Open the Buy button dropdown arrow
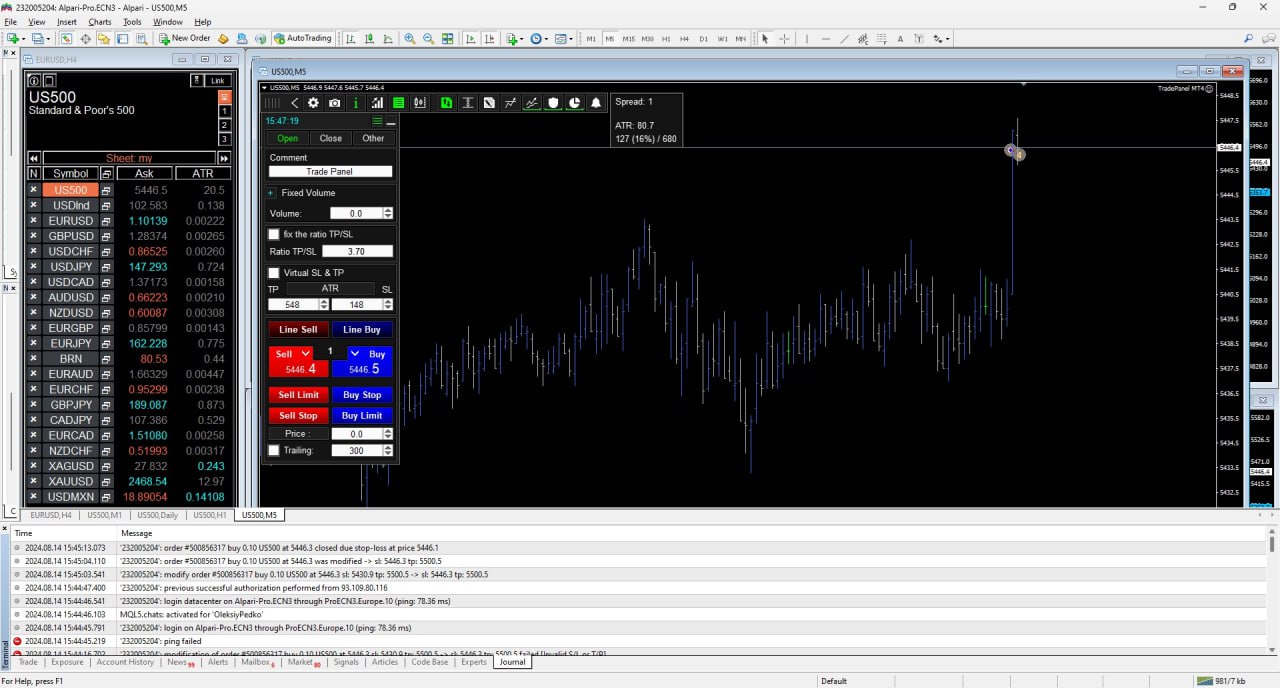 pos(356,353)
